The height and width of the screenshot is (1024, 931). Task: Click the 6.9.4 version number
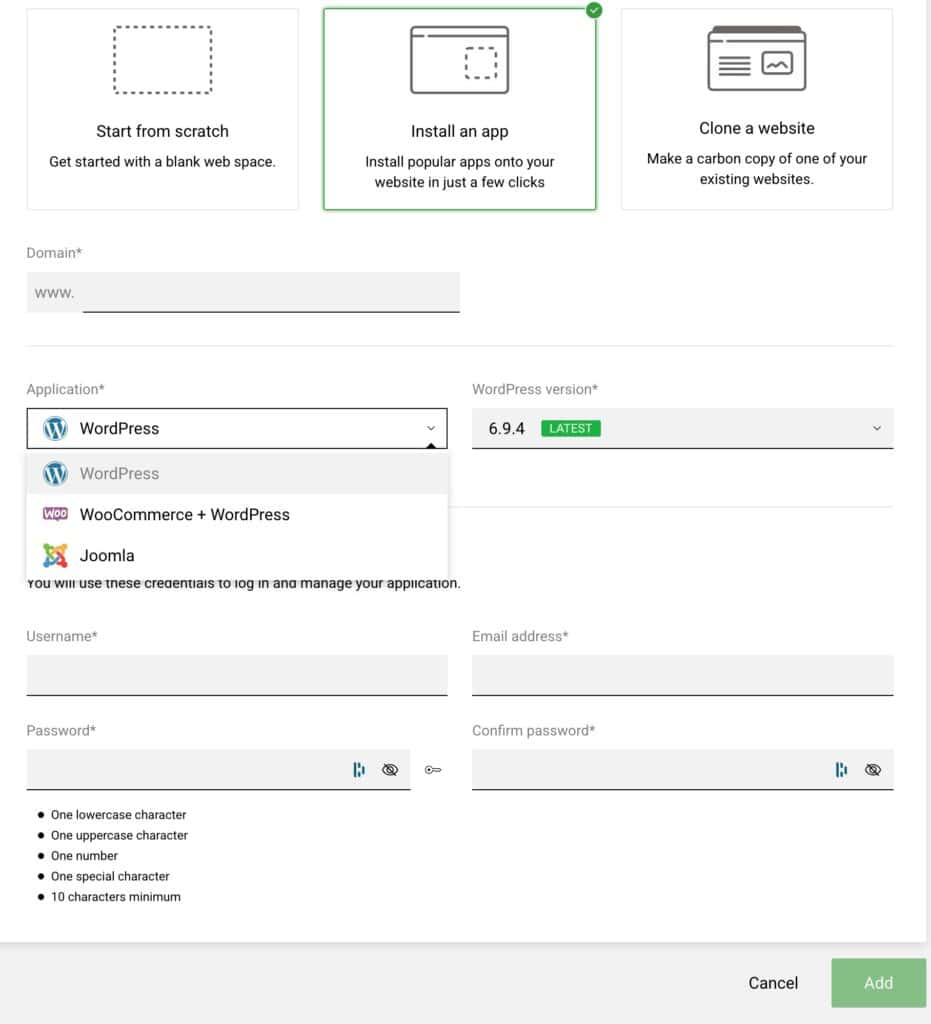point(507,428)
